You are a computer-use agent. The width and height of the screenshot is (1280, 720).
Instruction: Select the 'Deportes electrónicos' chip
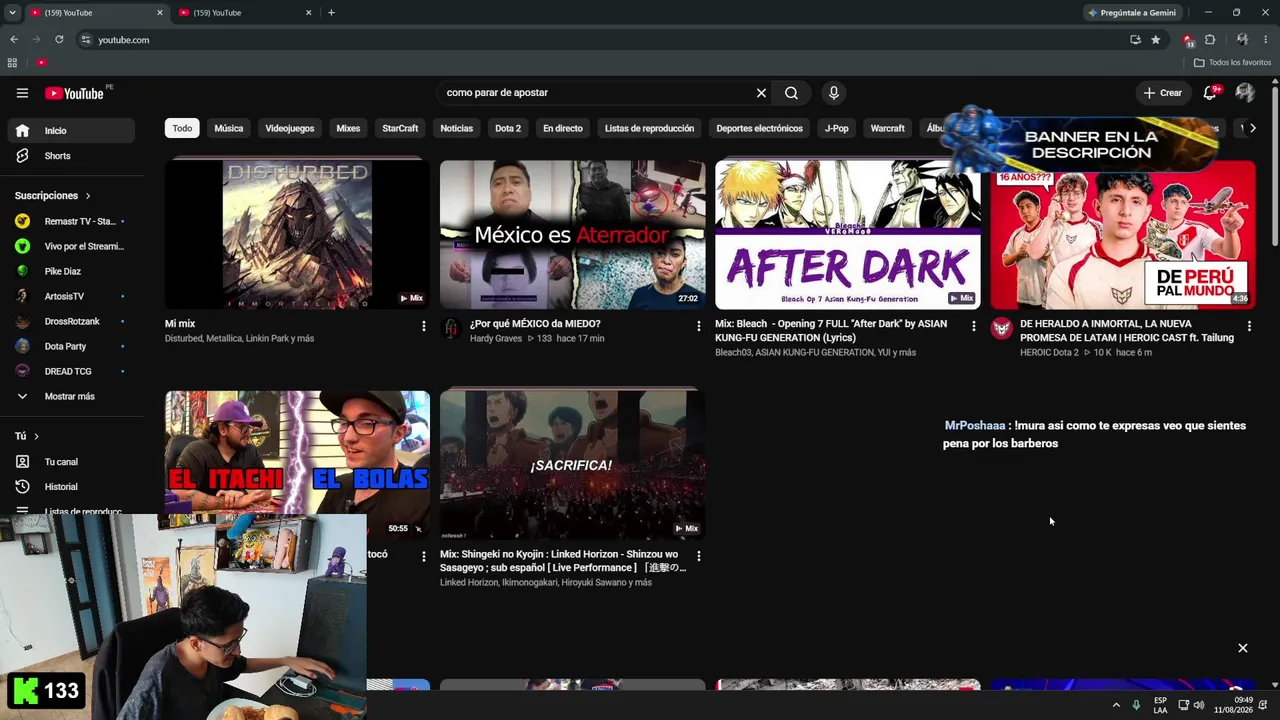point(759,128)
